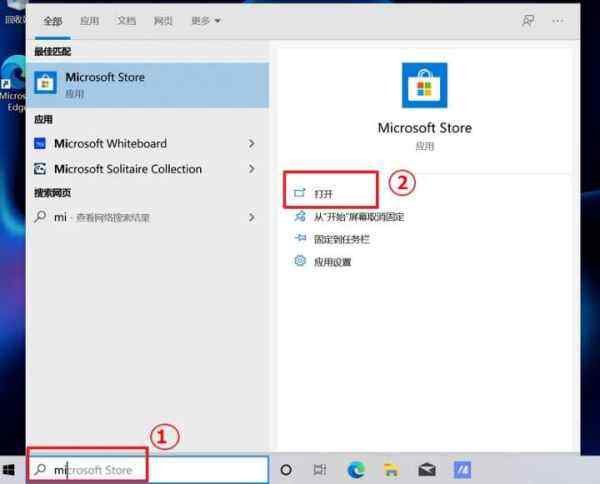This screenshot has height=484, width=600.
Task: Open the Windows Start button
Action: click(x=8, y=470)
